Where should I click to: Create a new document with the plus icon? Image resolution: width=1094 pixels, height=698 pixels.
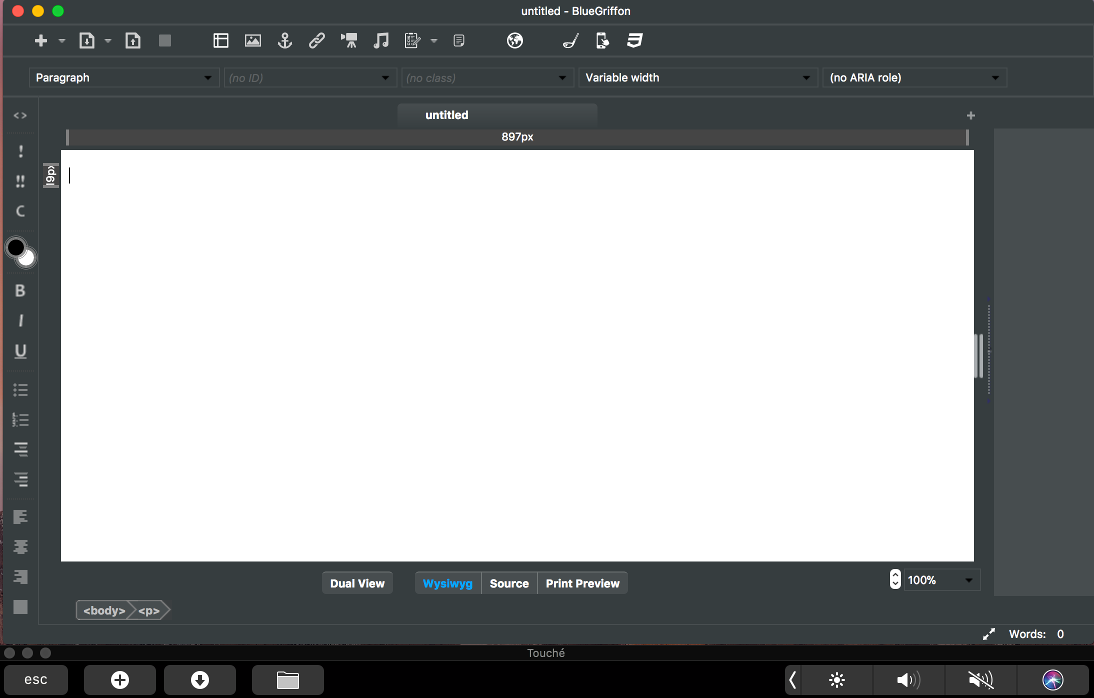tap(41, 40)
